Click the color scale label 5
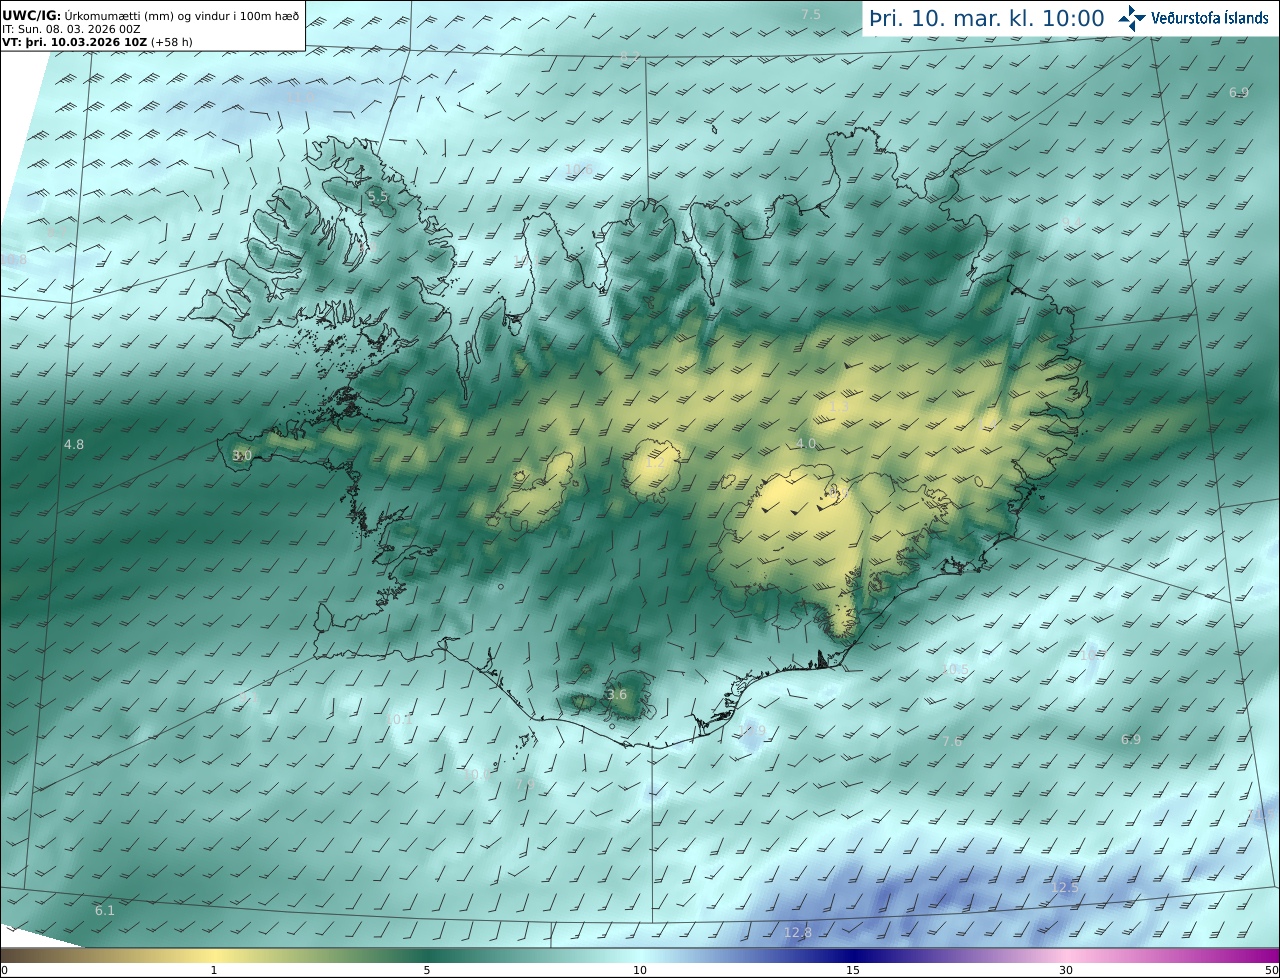The image size is (1280, 978). coord(427,970)
